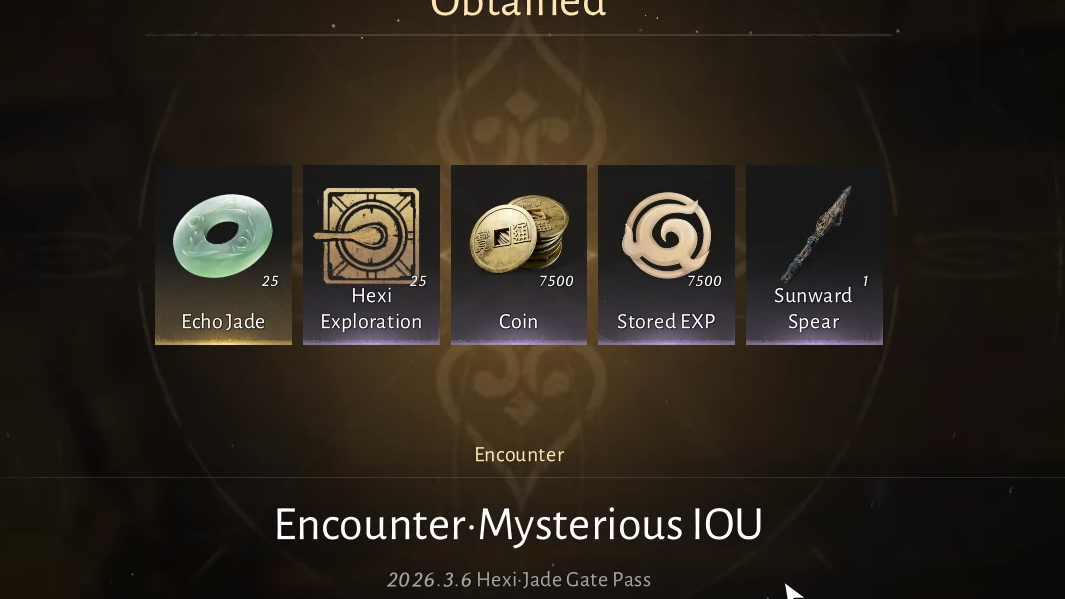The width and height of the screenshot is (1065, 599).
Task: Click the Stored EXP item name
Action: tap(666, 321)
